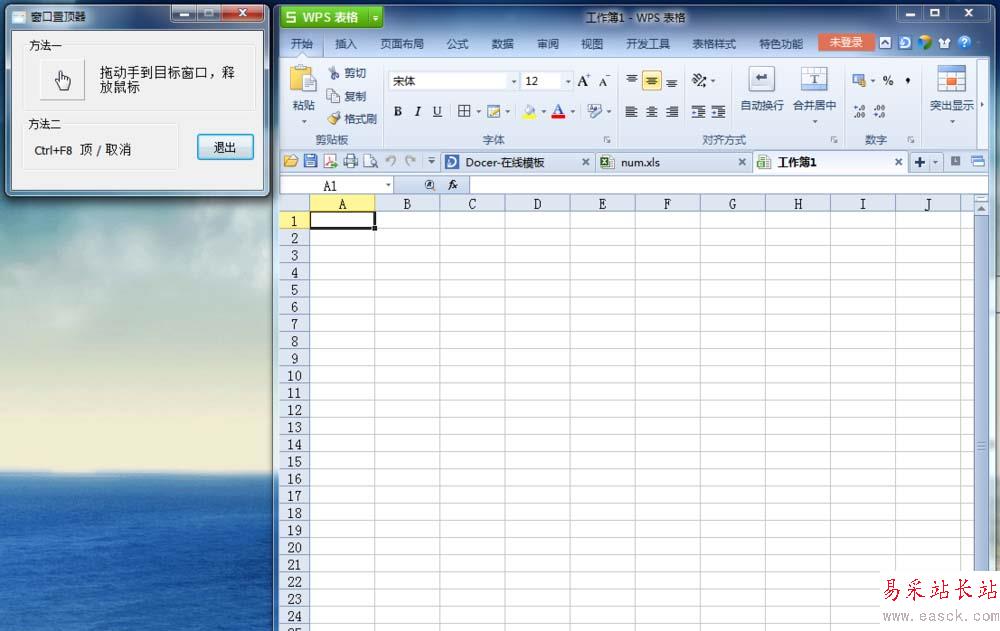The height and width of the screenshot is (631, 1000).
Task: Click the insert function fx button
Action: (453, 185)
